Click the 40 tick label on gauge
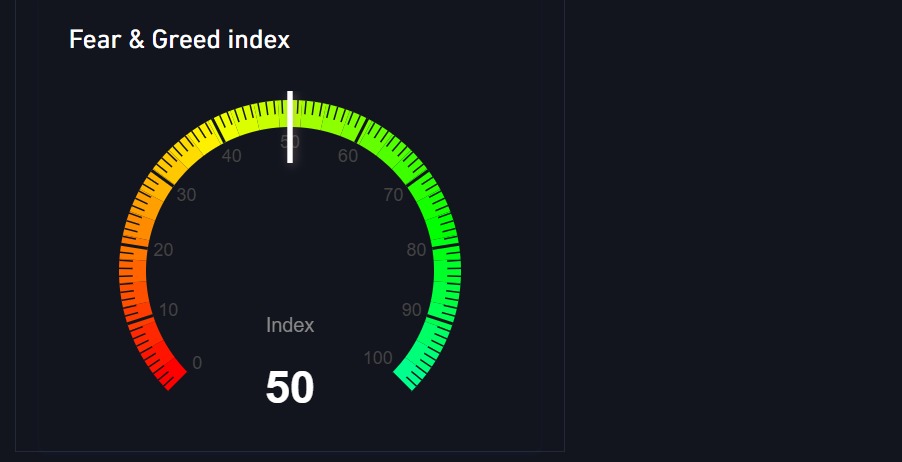This screenshot has width=902, height=462. (x=231, y=156)
